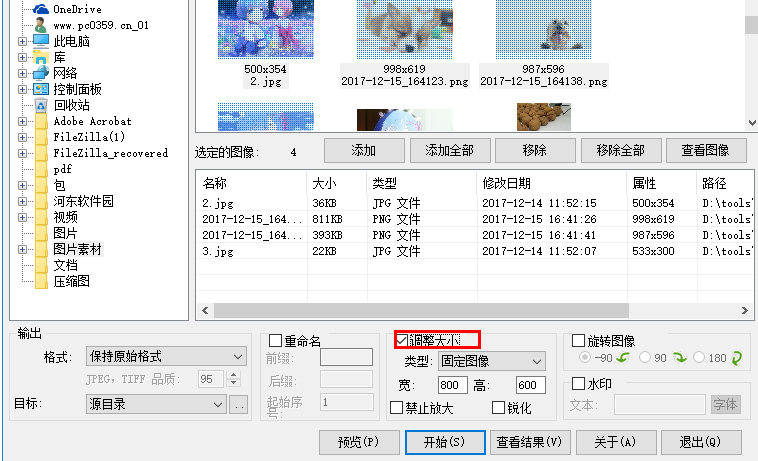Click the Adobe Acrobat folder icon
The width and height of the screenshot is (758, 461).
(41, 121)
